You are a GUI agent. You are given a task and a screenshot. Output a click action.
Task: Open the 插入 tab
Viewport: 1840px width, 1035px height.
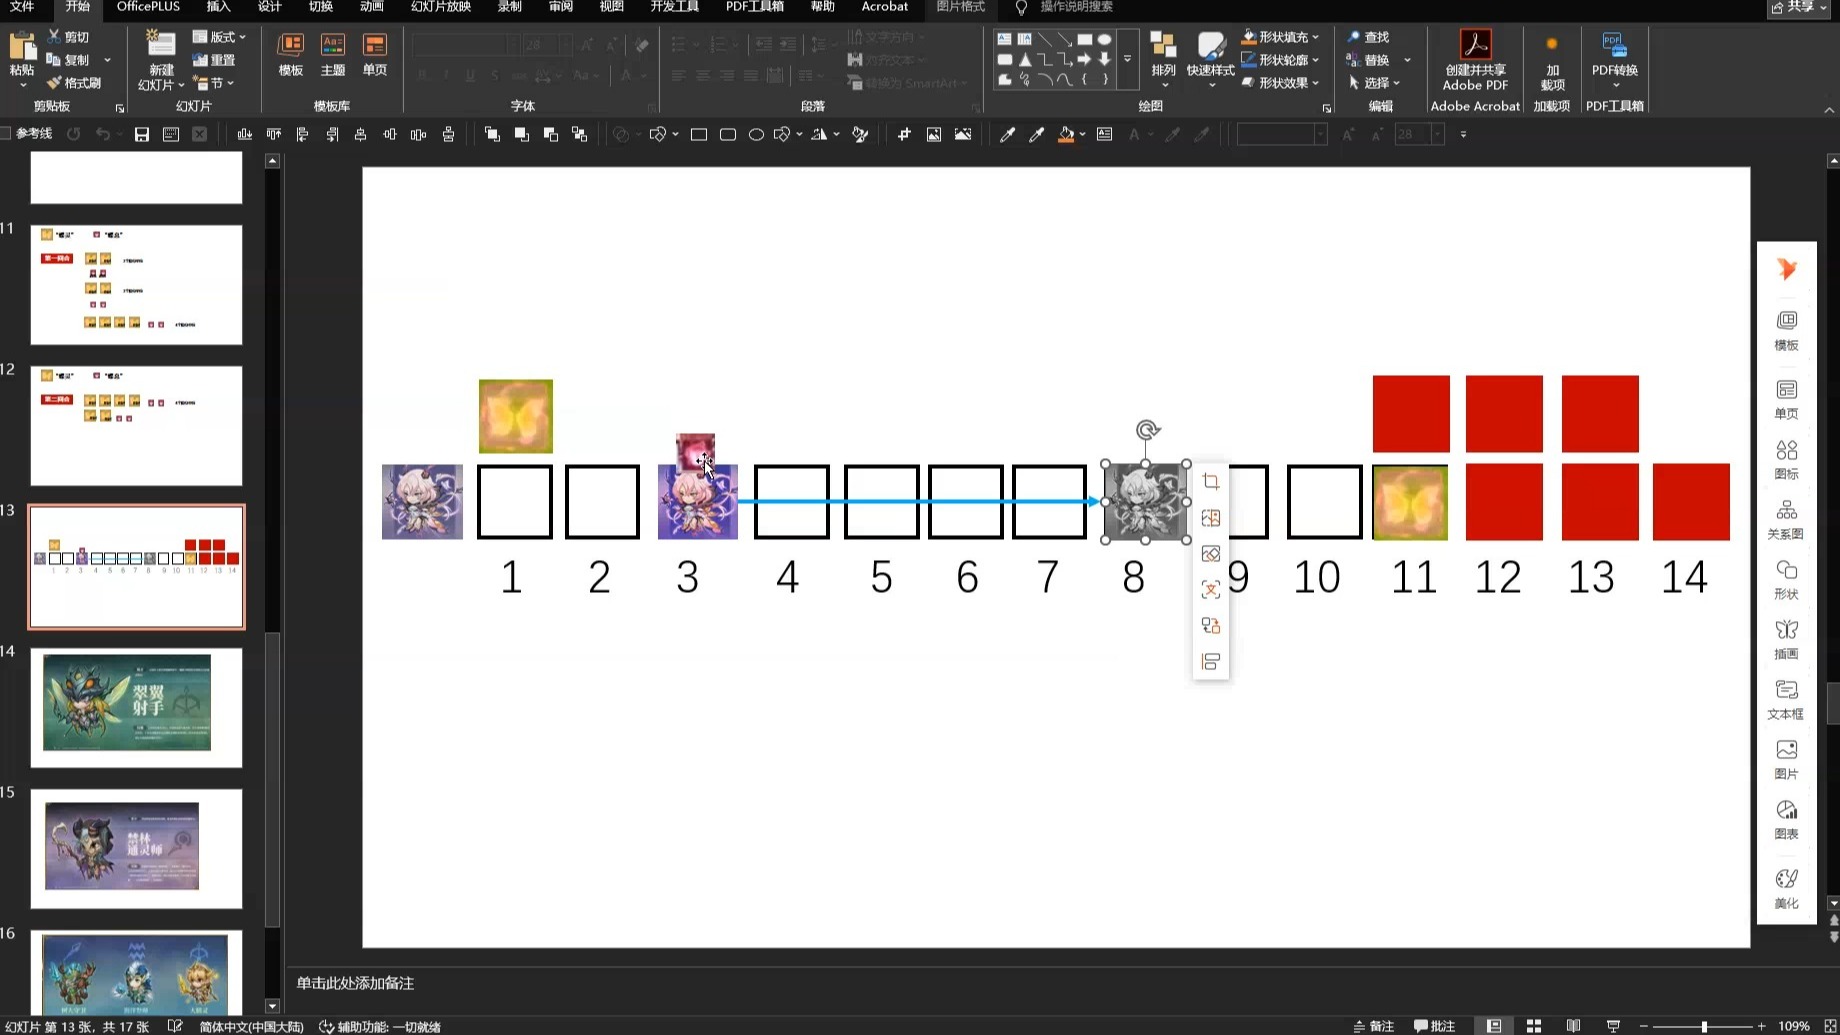(x=218, y=7)
